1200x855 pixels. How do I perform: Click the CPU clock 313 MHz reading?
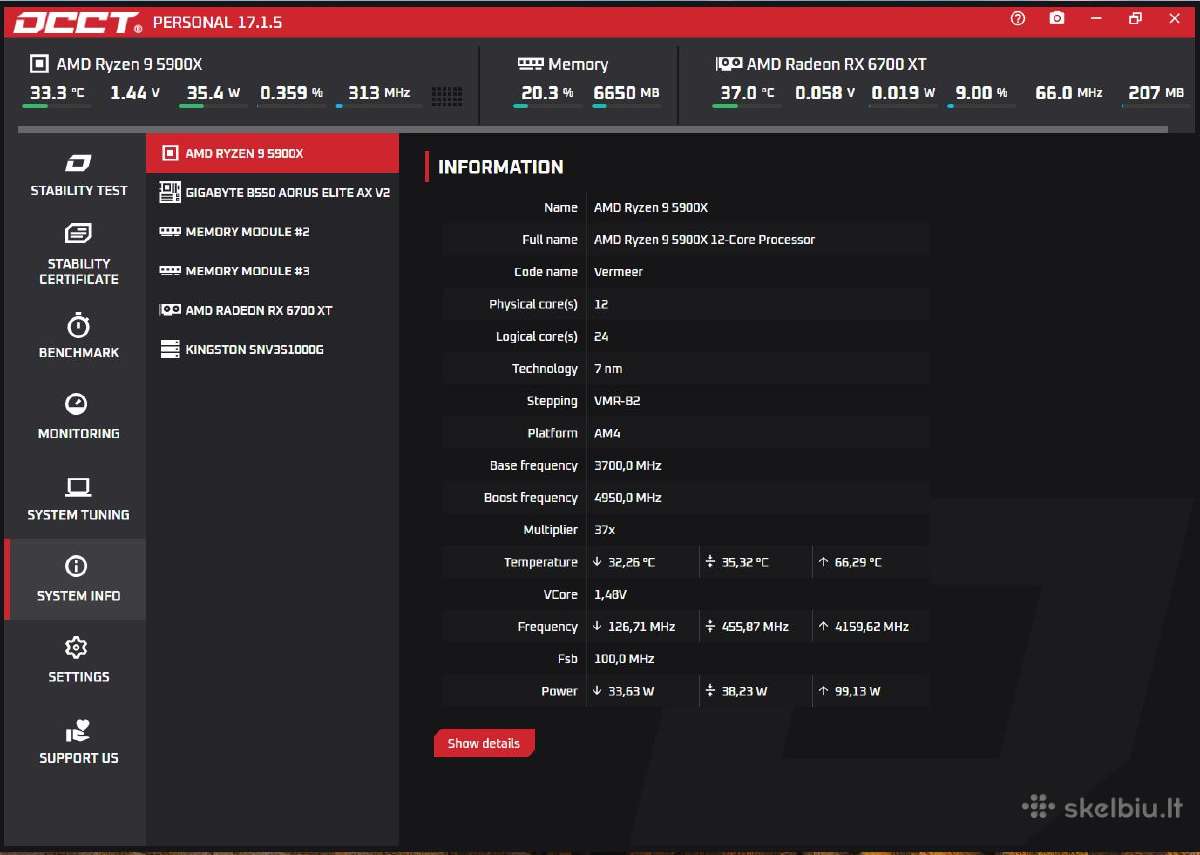379,92
